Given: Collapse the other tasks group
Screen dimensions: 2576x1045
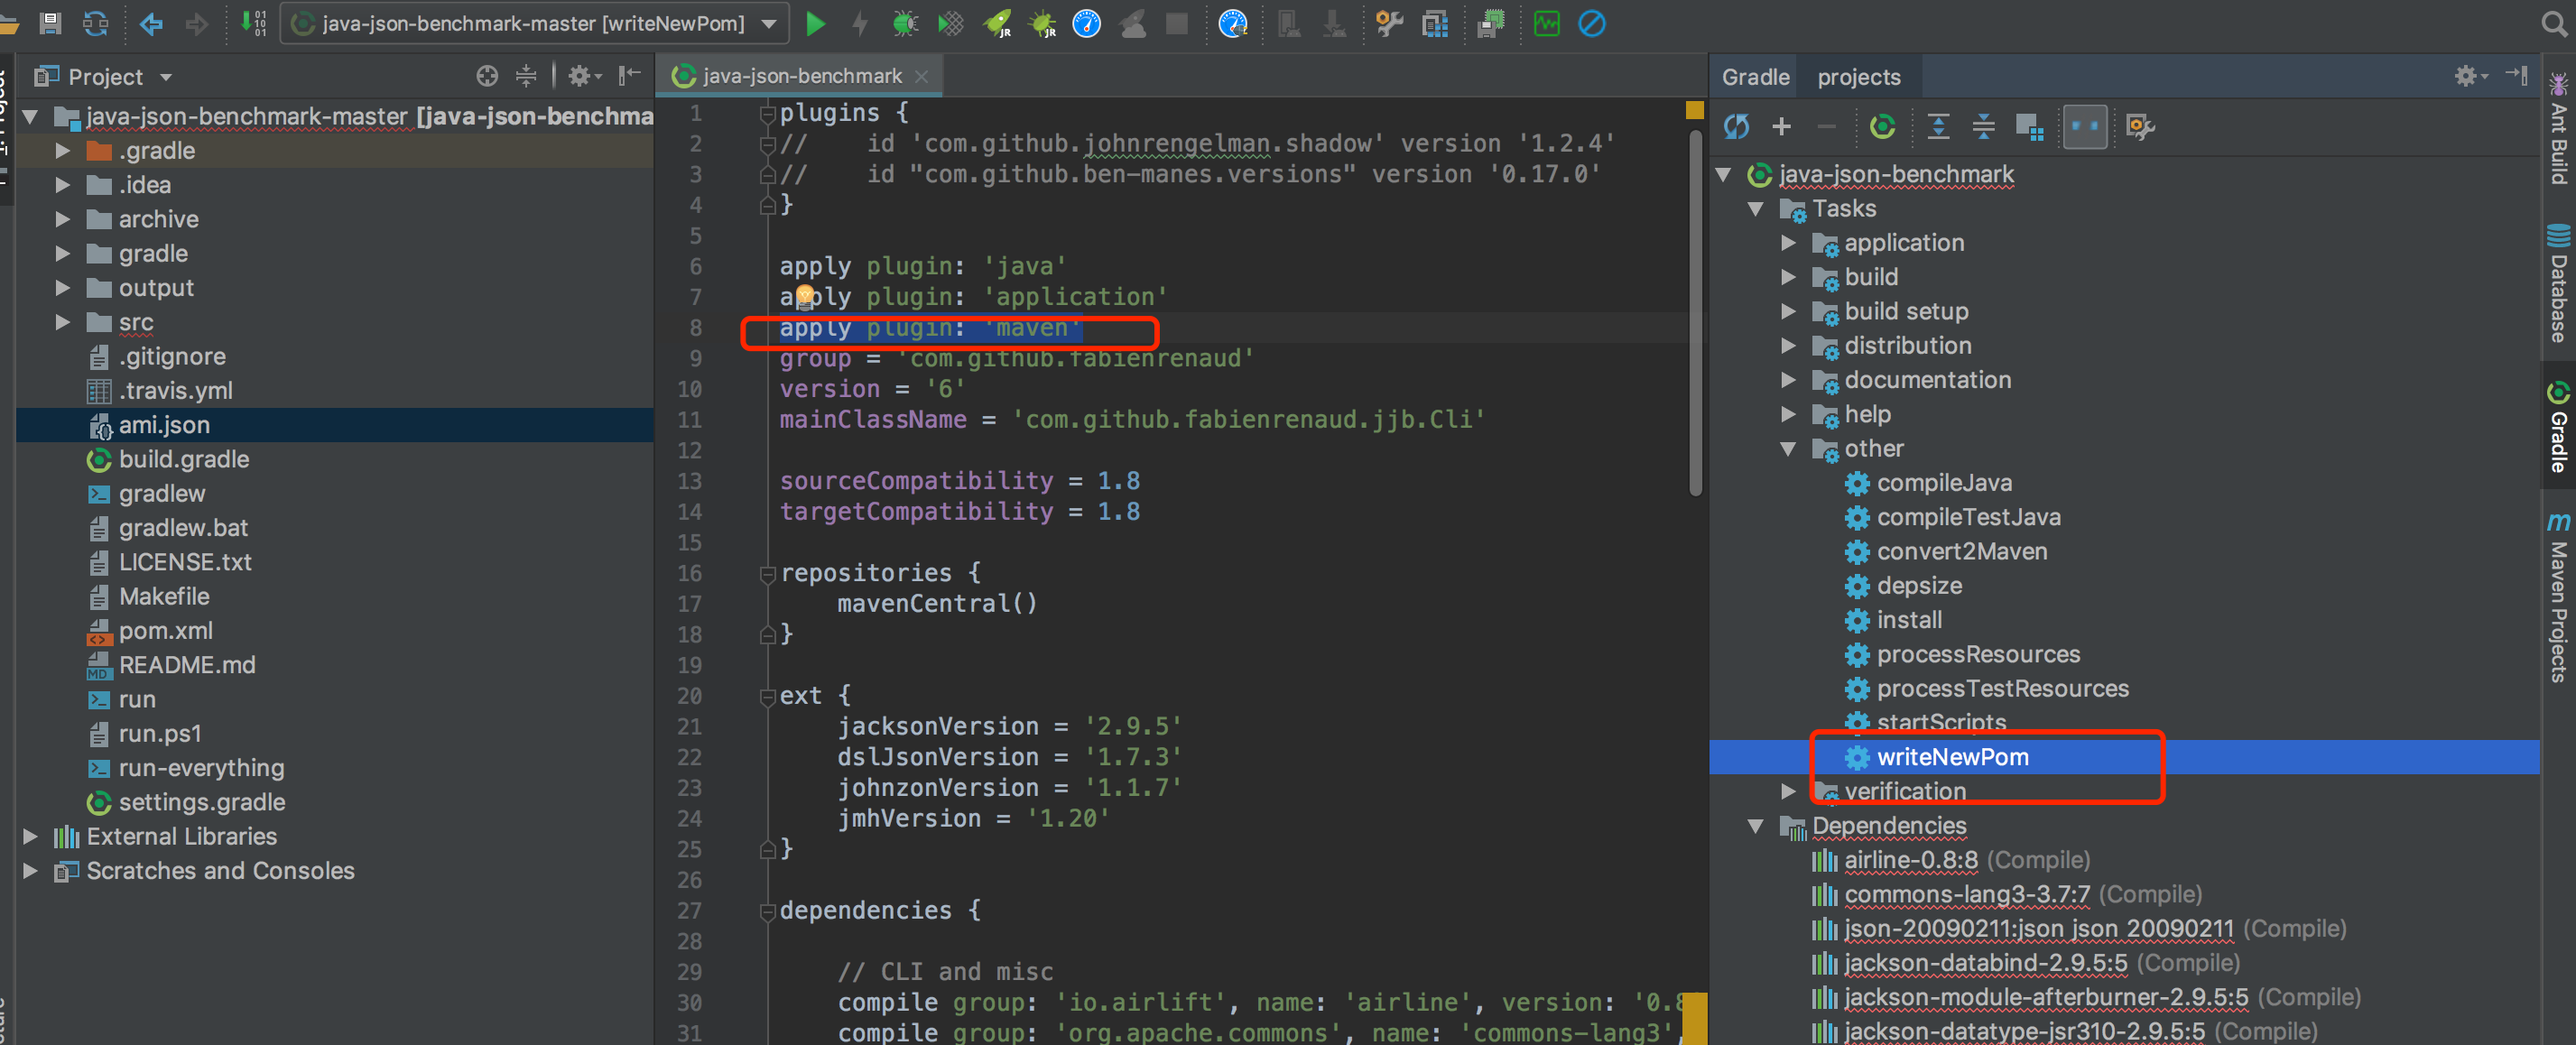Looking at the screenshot, I should click(1789, 448).
